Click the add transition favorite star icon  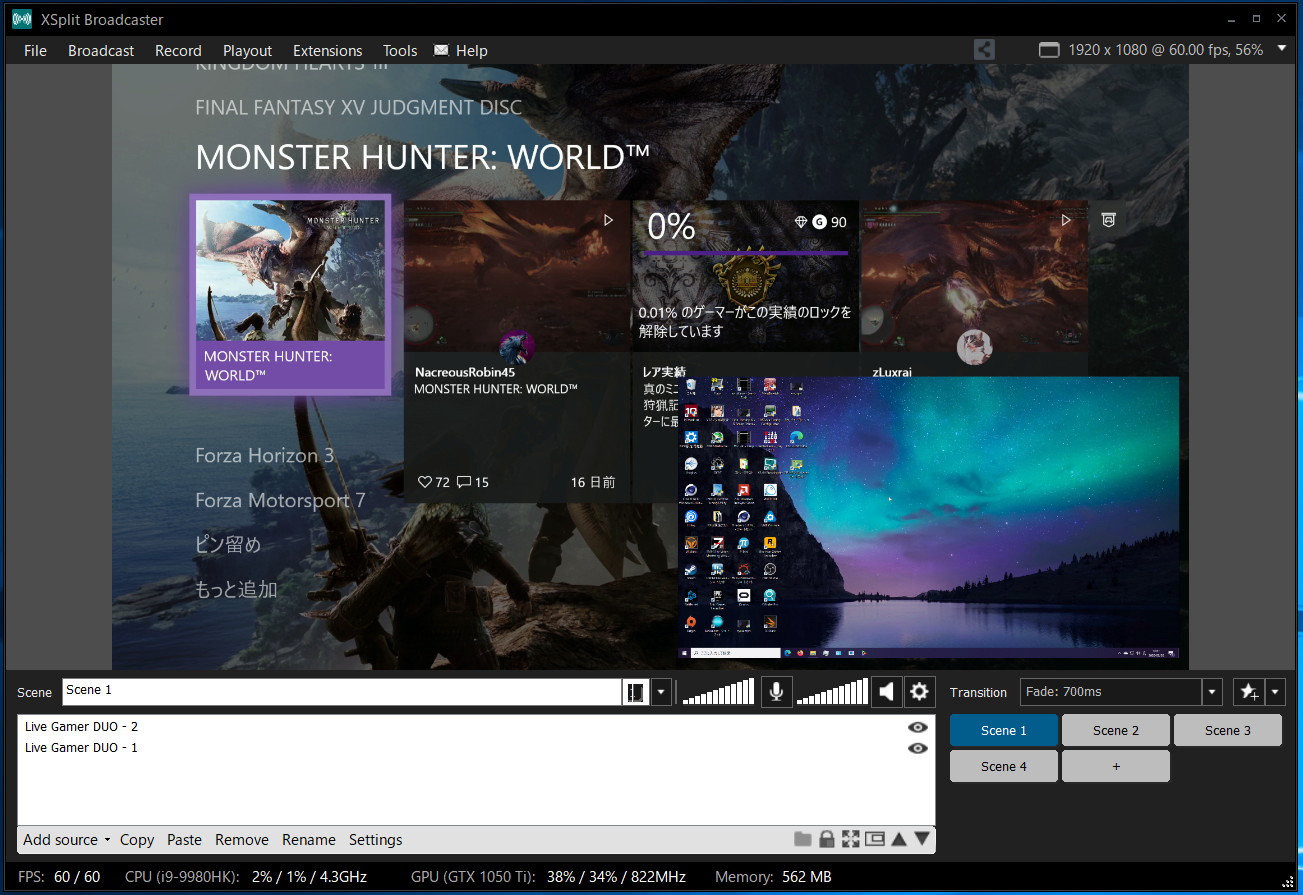[x=1249, y=692]
